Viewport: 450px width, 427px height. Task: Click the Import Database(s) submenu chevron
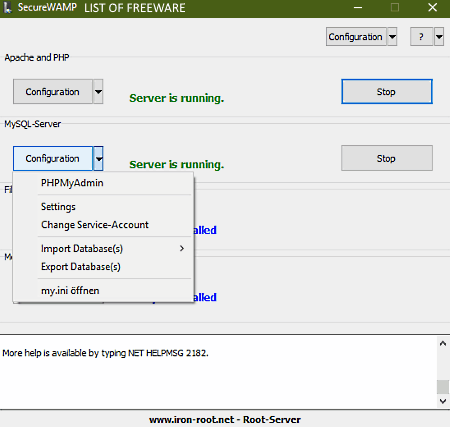pos(182,248)
